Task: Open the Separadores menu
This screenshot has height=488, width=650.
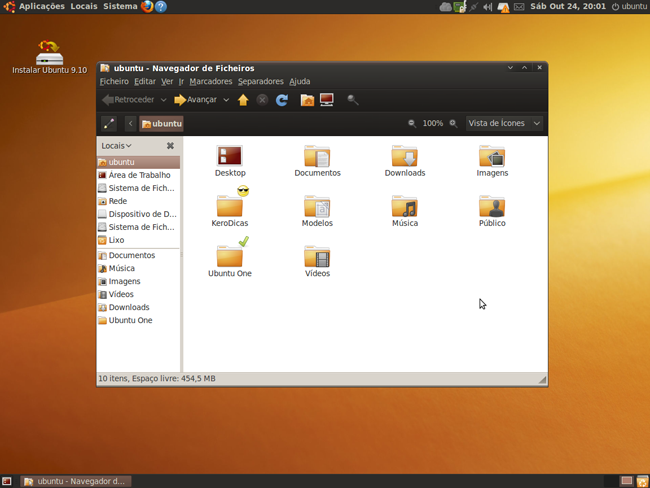Action: tap(260, 82)
